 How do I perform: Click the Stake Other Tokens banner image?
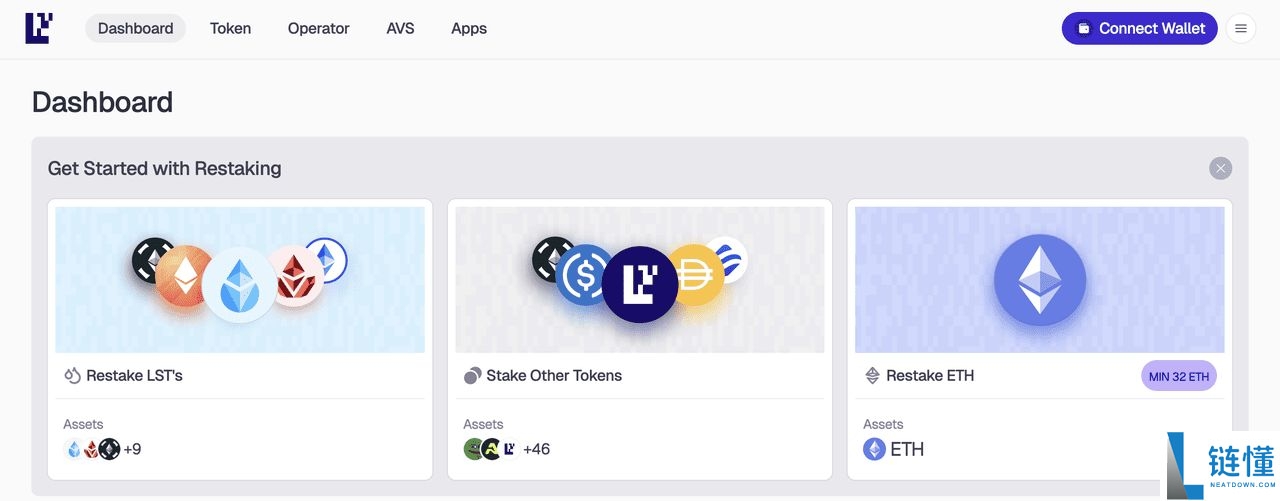point(640,279)
